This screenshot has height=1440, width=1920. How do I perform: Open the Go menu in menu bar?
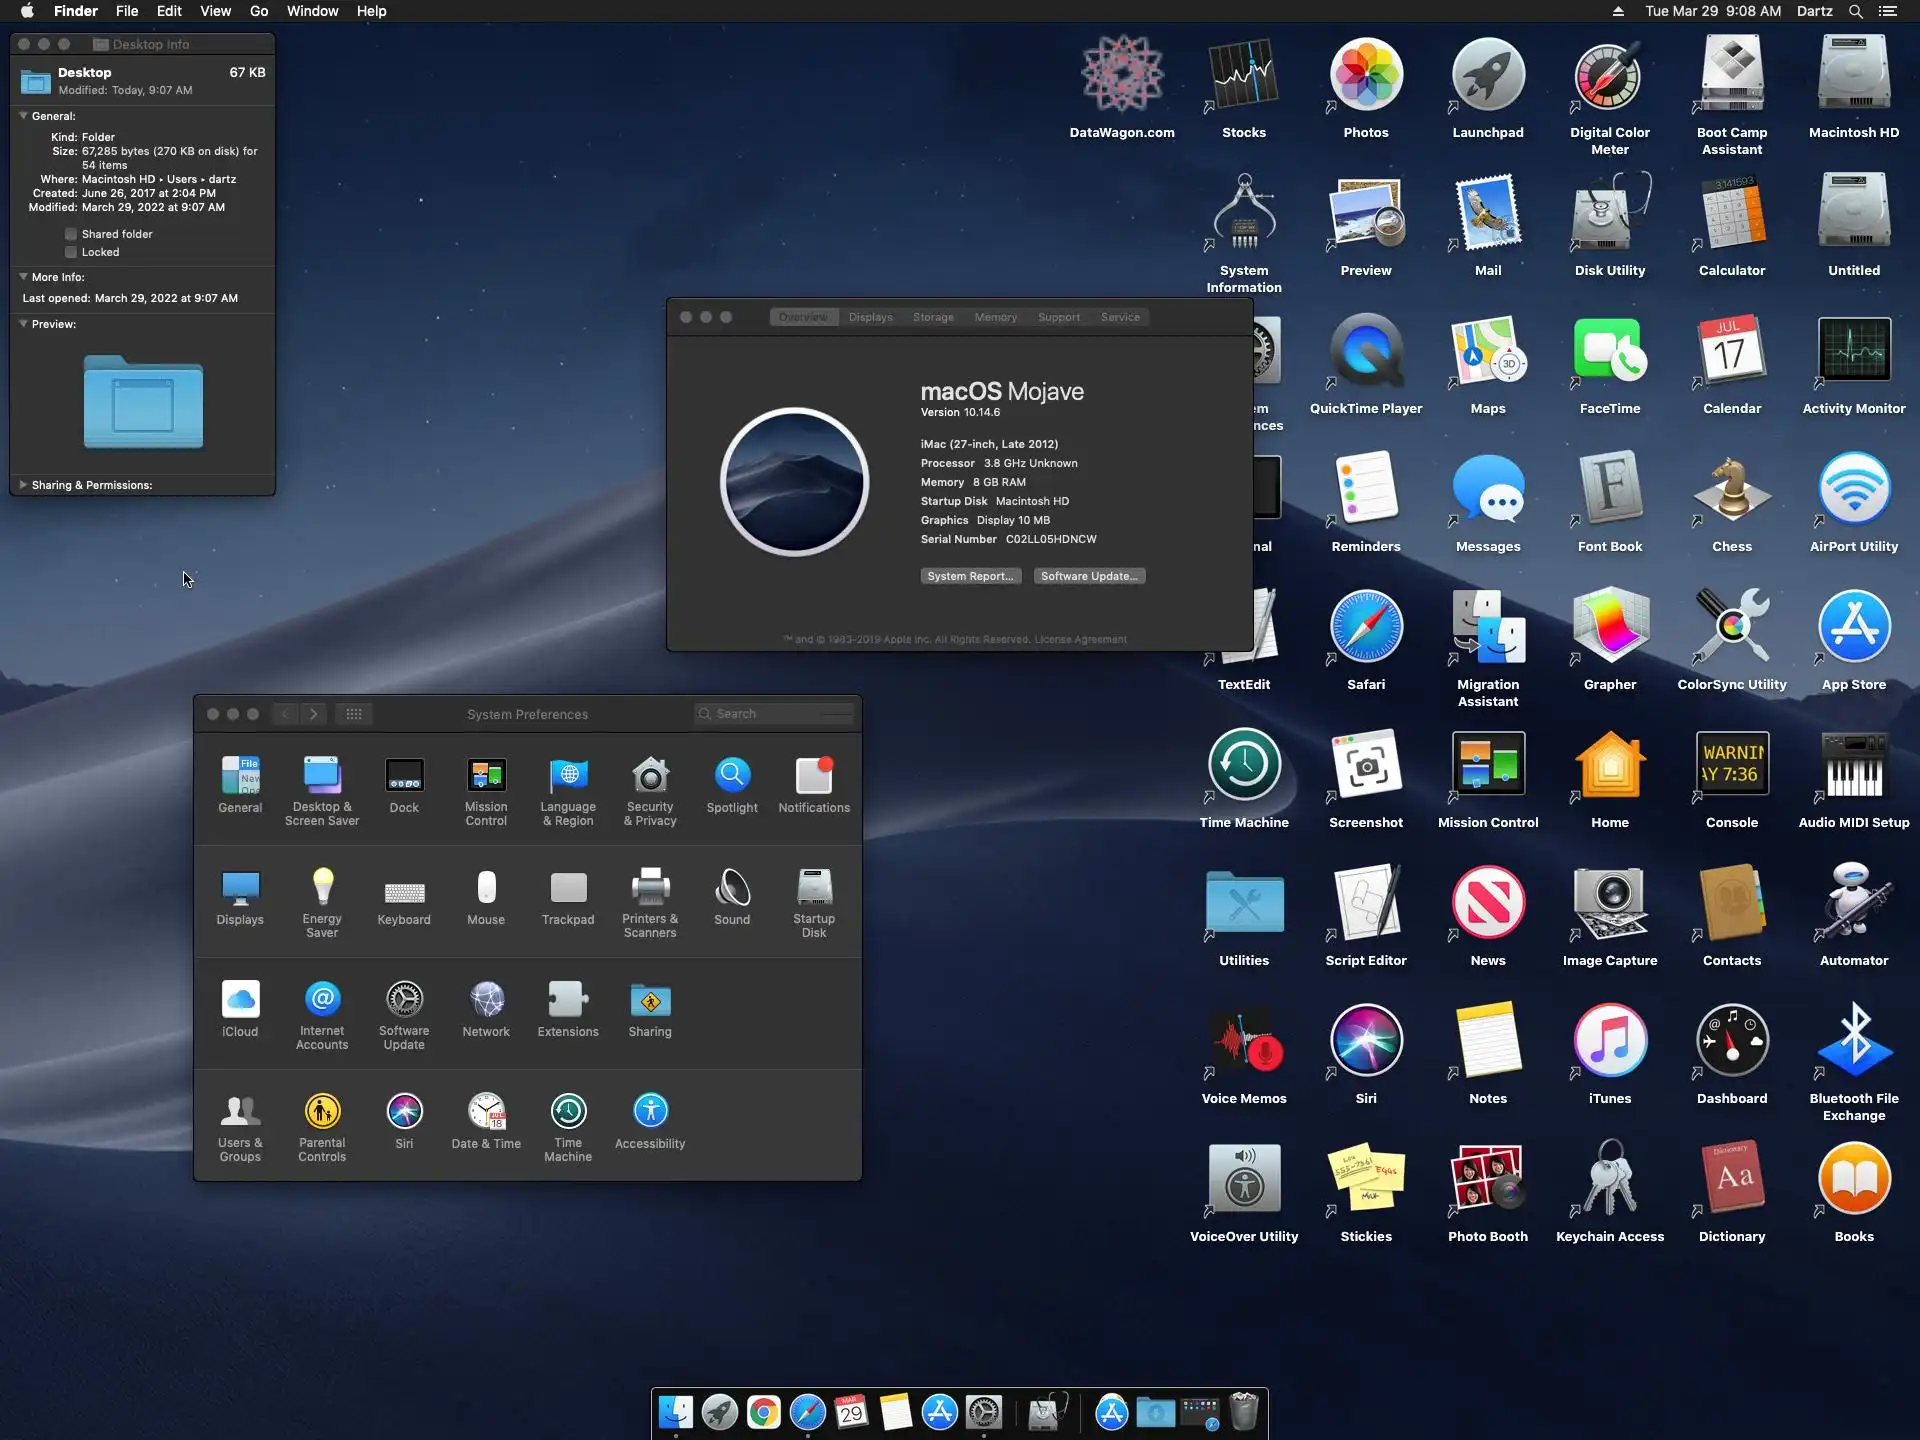click(259, 11)
